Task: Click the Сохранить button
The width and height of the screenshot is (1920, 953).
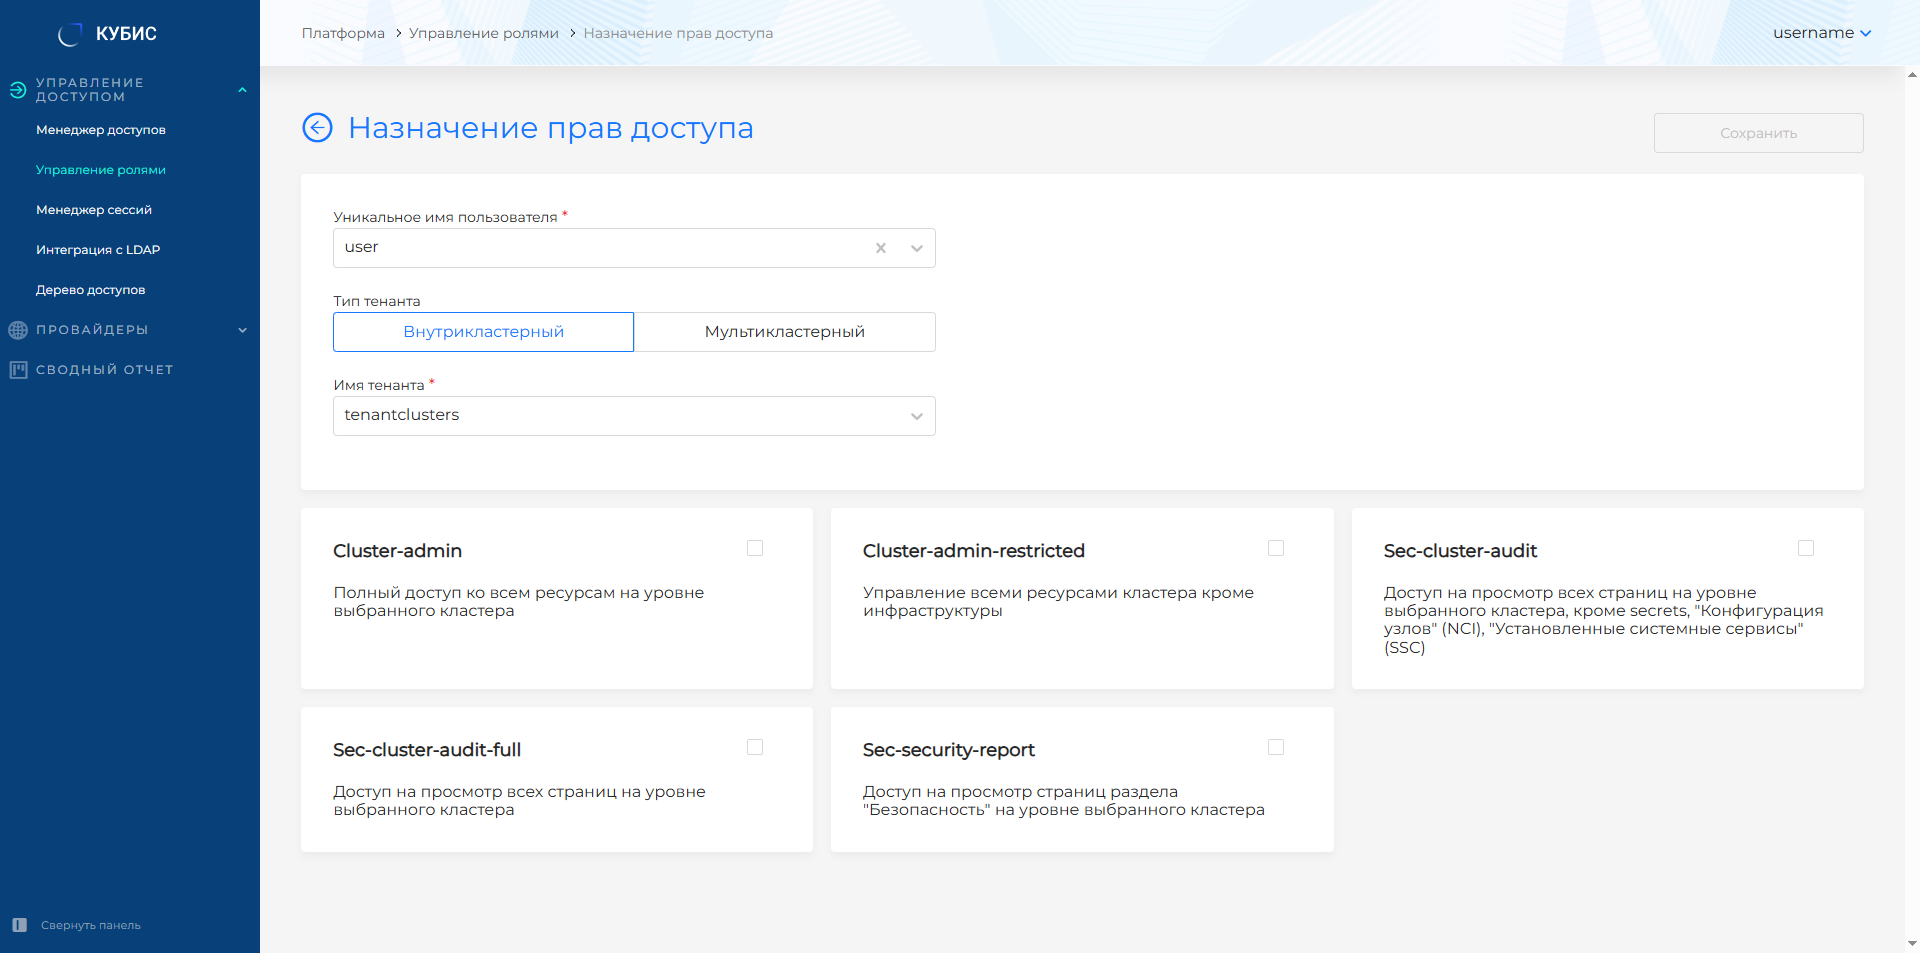Action: (x=1758, y=133)
